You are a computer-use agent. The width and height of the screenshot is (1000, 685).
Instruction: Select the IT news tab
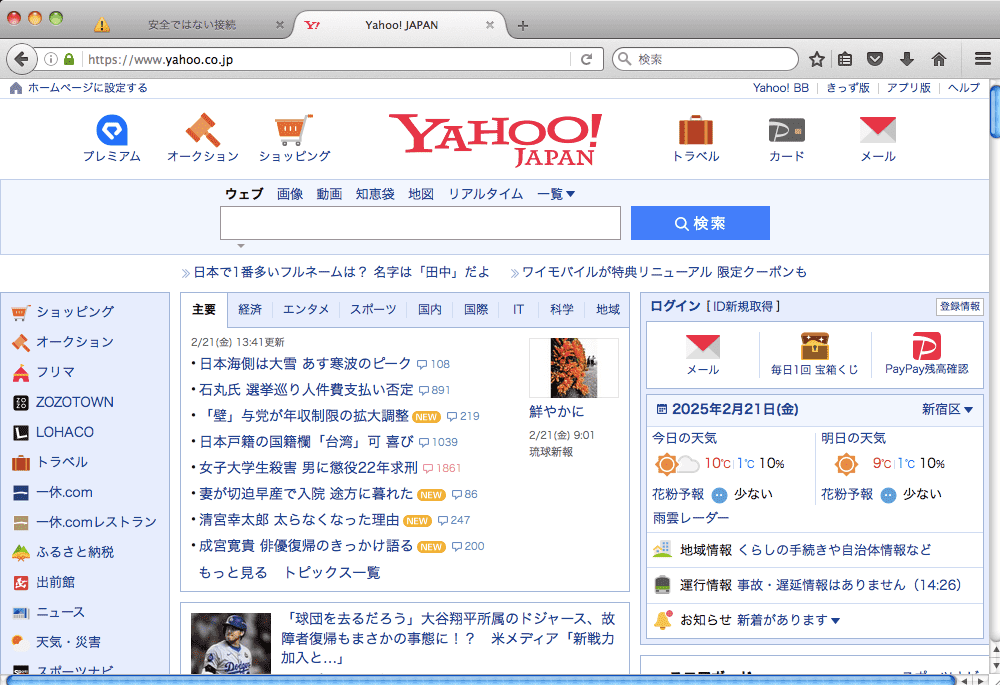518,309
